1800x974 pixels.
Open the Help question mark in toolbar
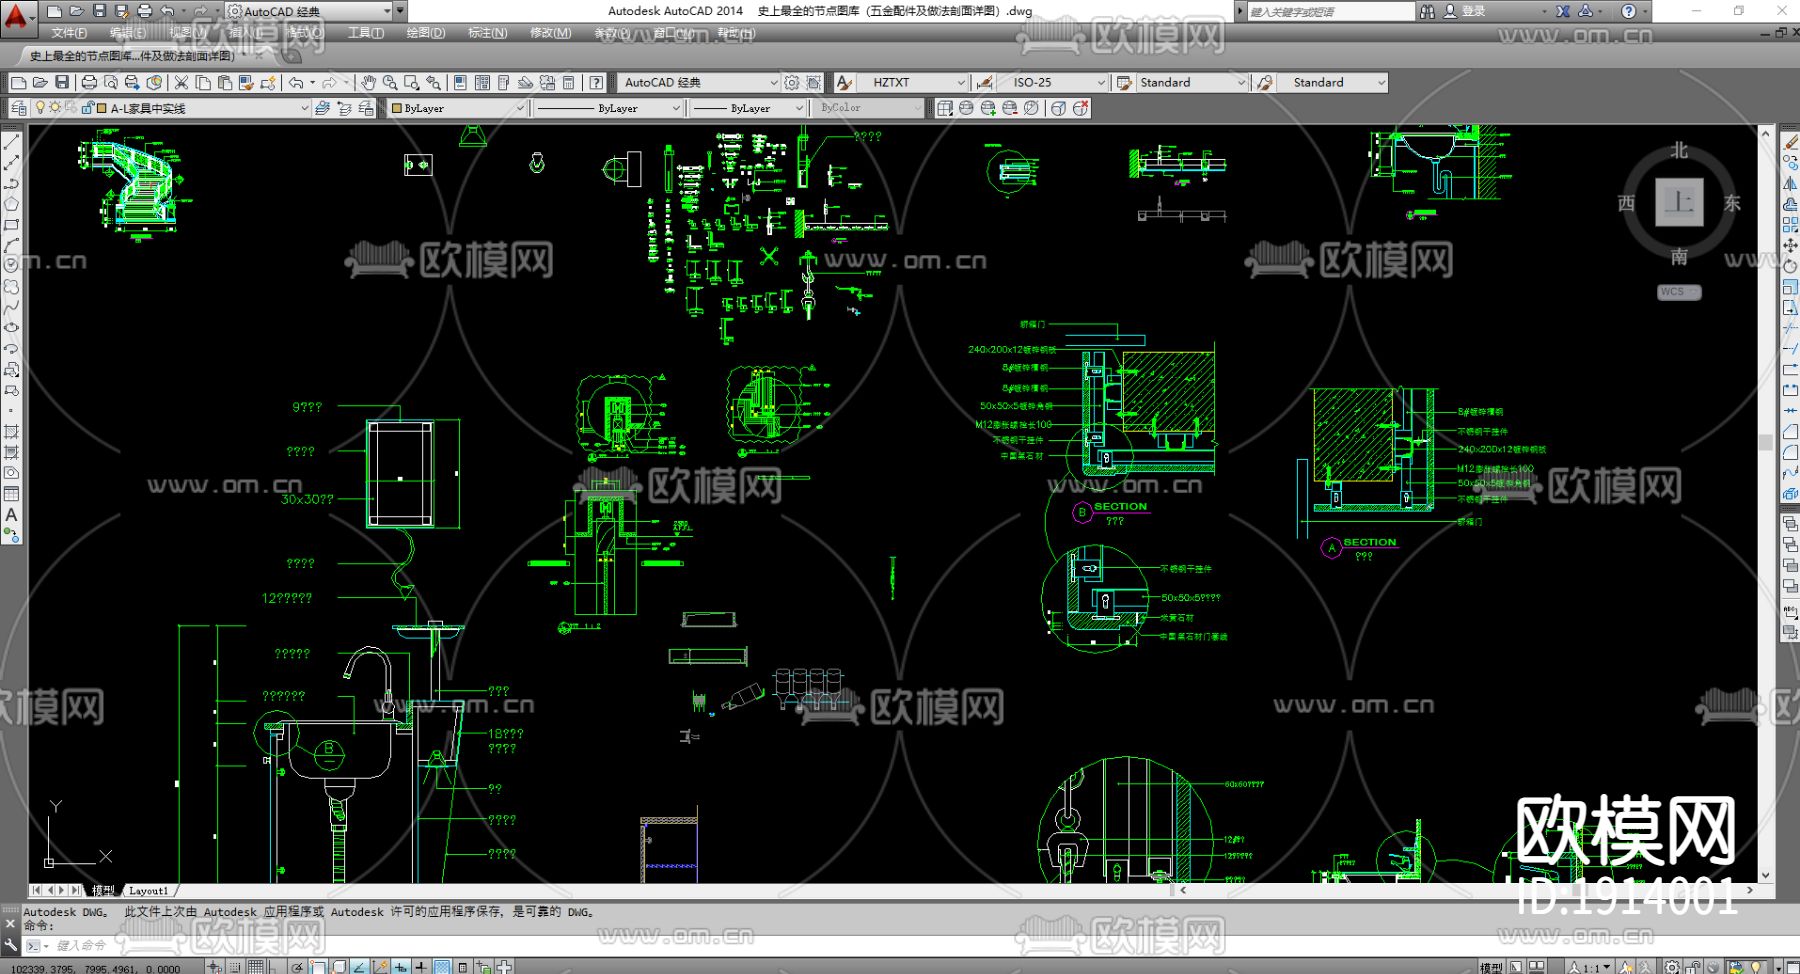[596, 82]
